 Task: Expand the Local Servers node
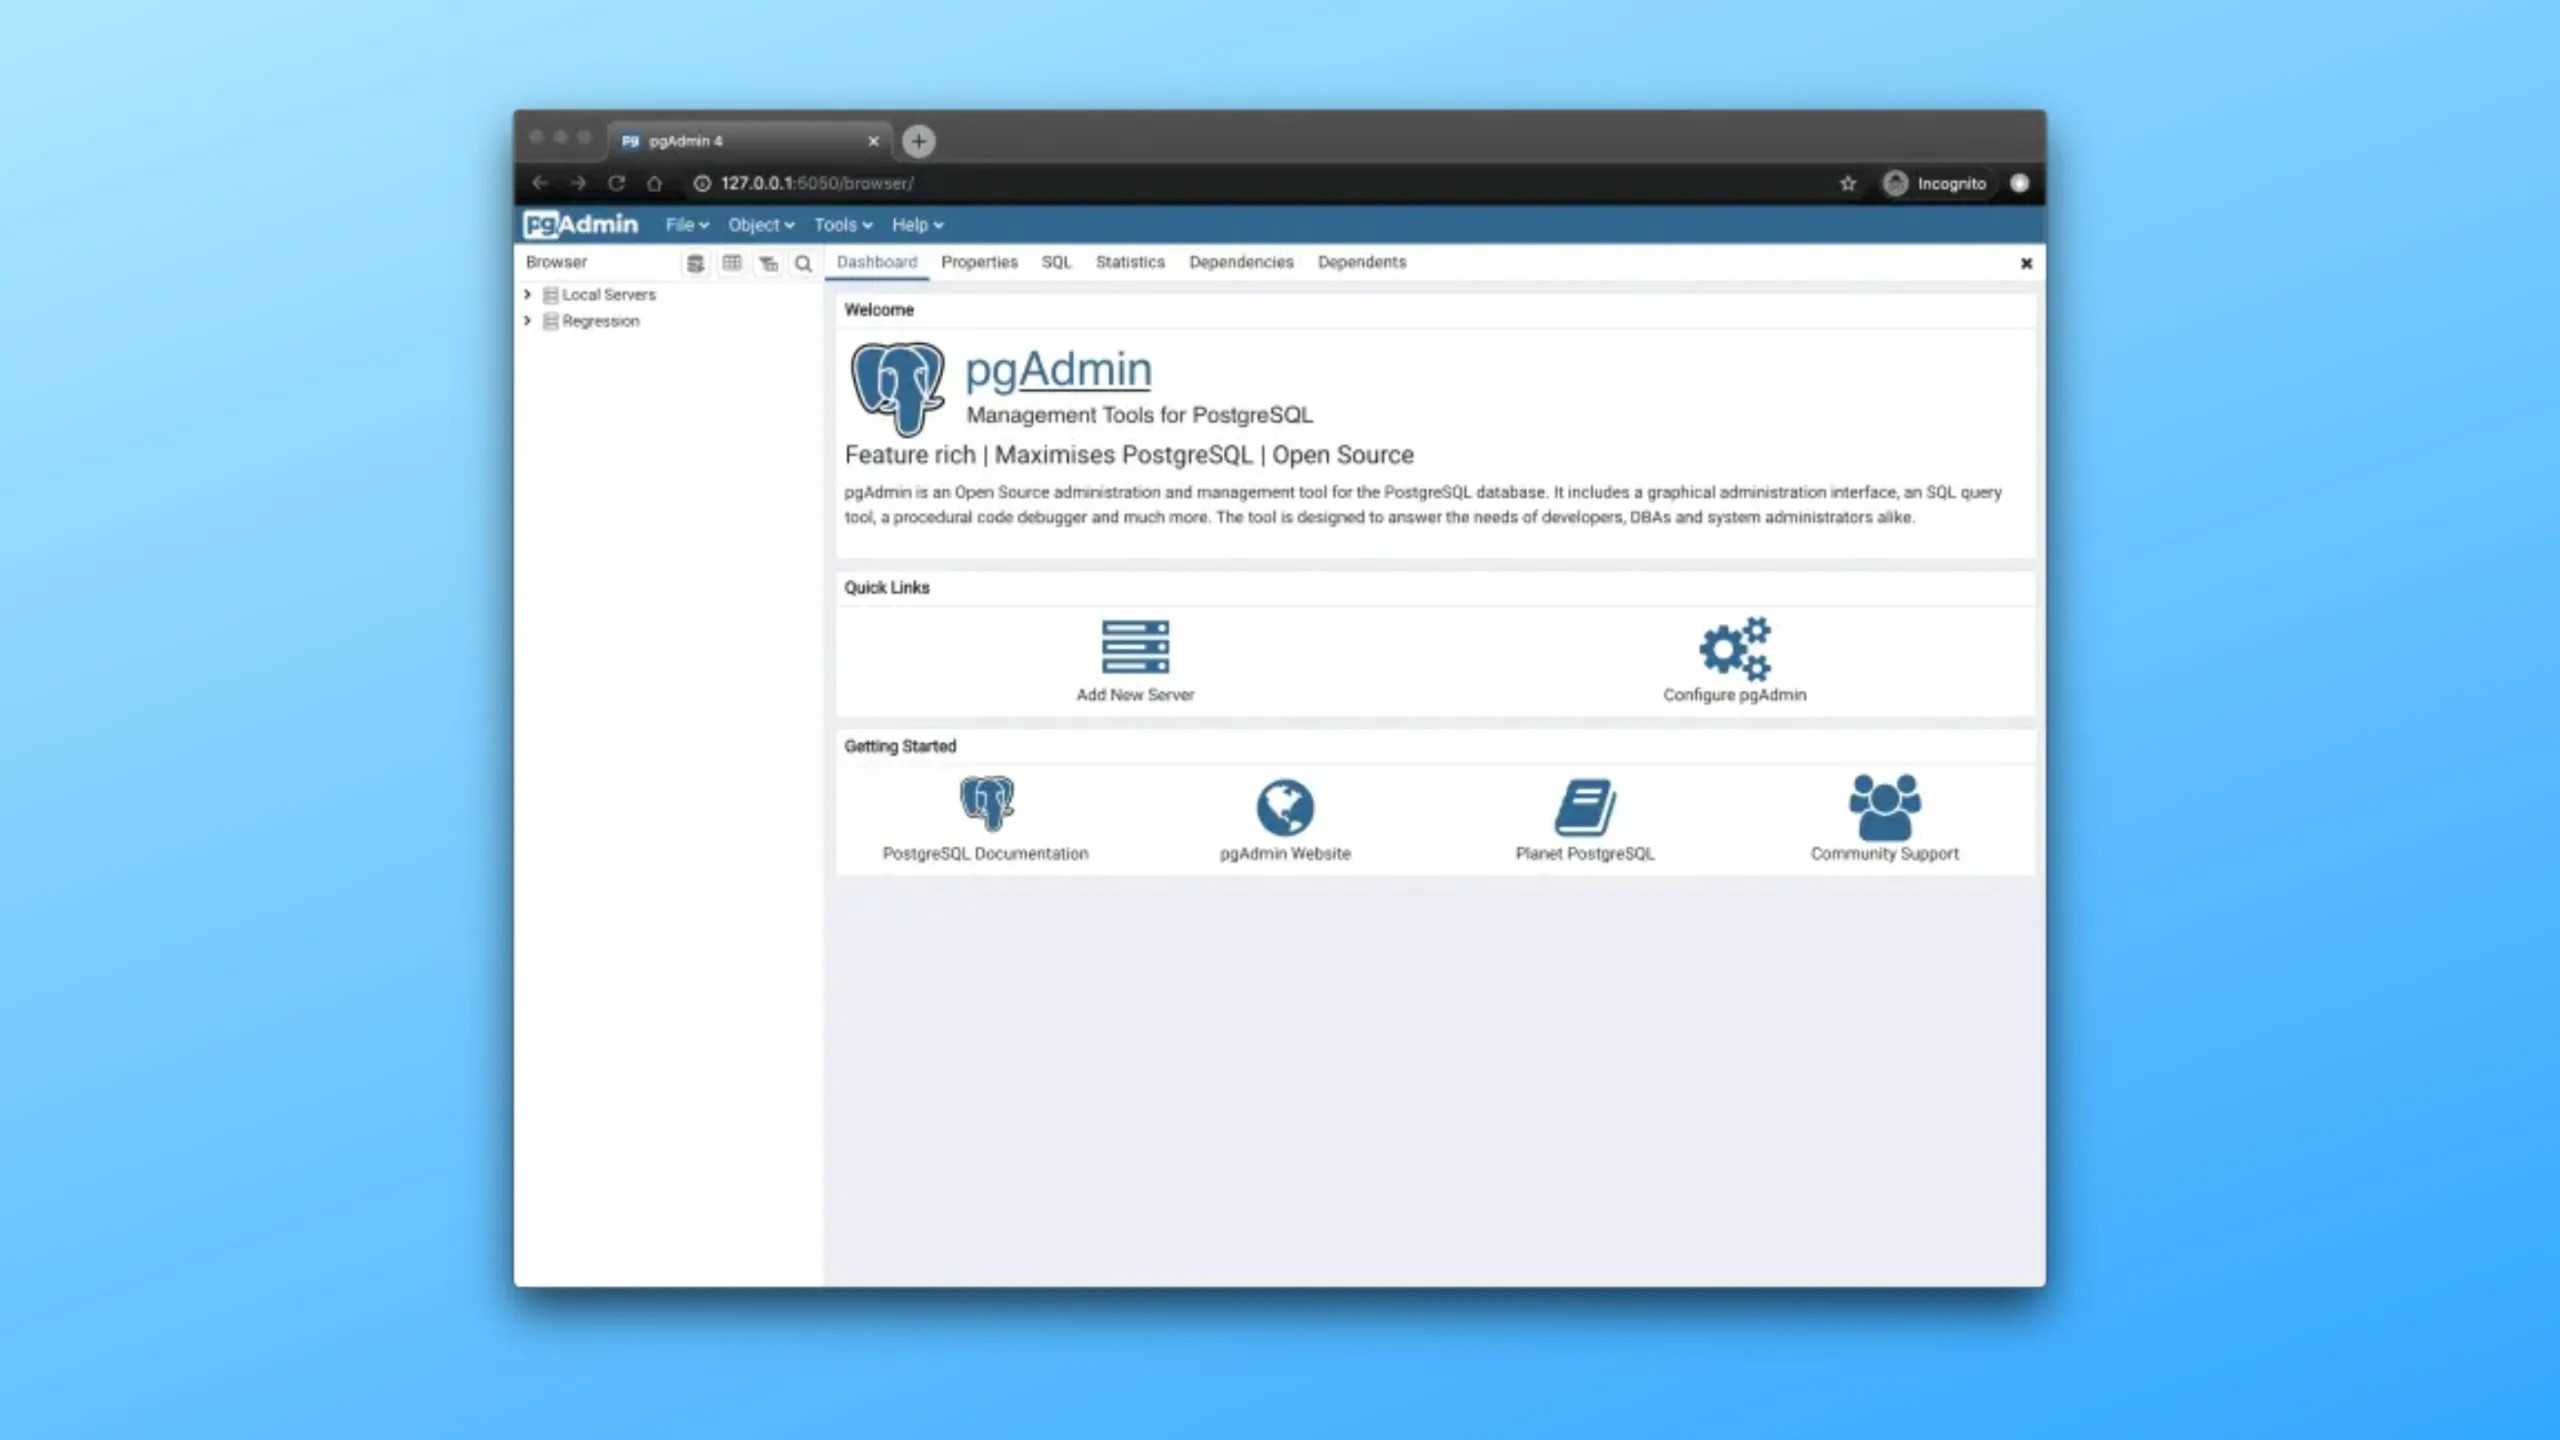528,294
